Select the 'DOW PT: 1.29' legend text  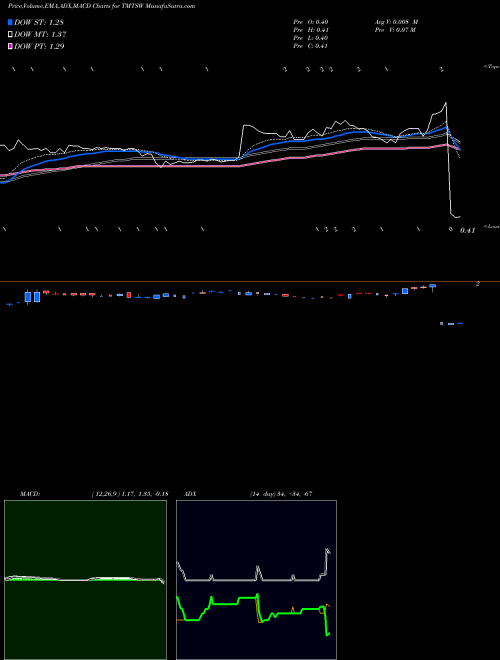tap(39, 46)
